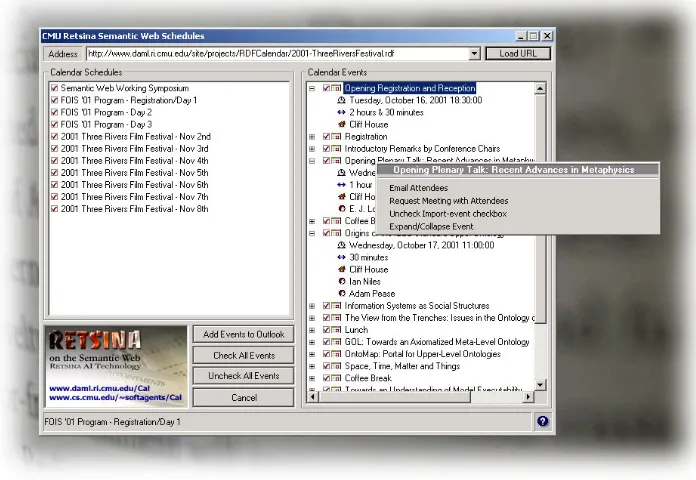Click Add Events to Outlook button
696x480 pixels.
coord(243,334)
